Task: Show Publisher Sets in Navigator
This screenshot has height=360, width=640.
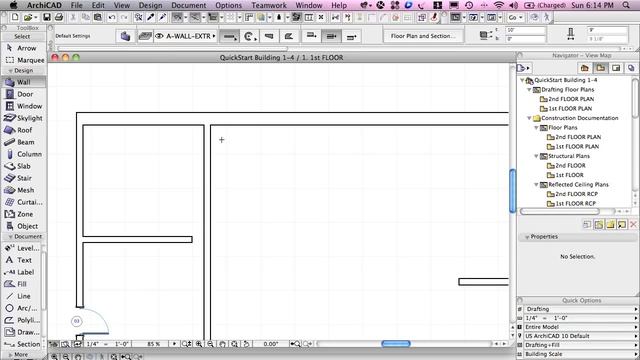Action: [631, 68]
